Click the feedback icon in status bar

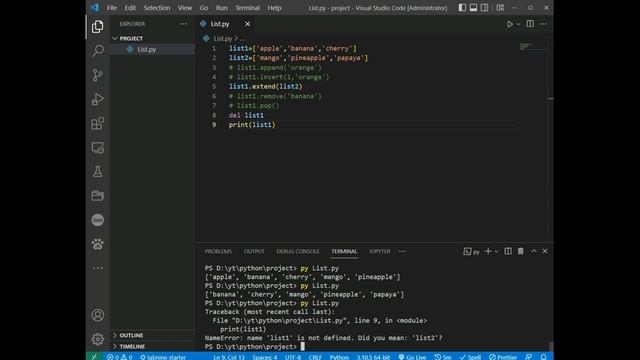[529, 357]
